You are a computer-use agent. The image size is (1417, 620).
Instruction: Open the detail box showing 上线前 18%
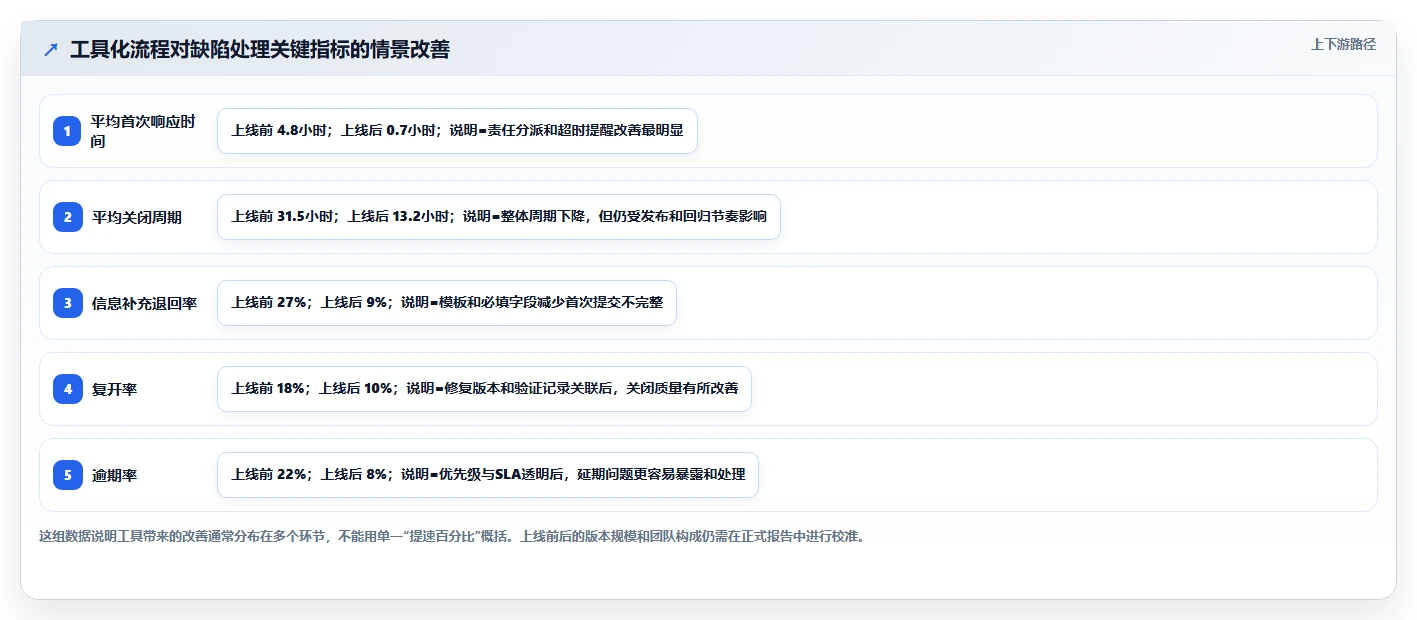(484, 389)
